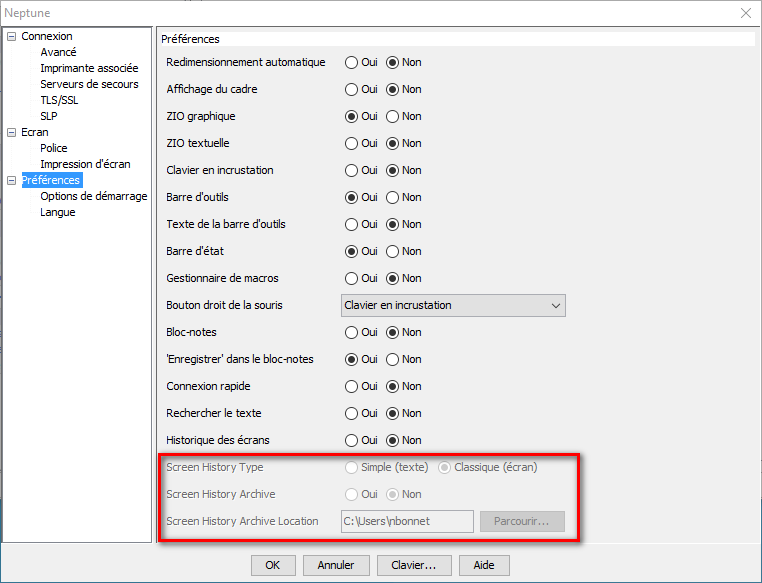Open Bouton droit de la souris dropdown

click(453, 306)
